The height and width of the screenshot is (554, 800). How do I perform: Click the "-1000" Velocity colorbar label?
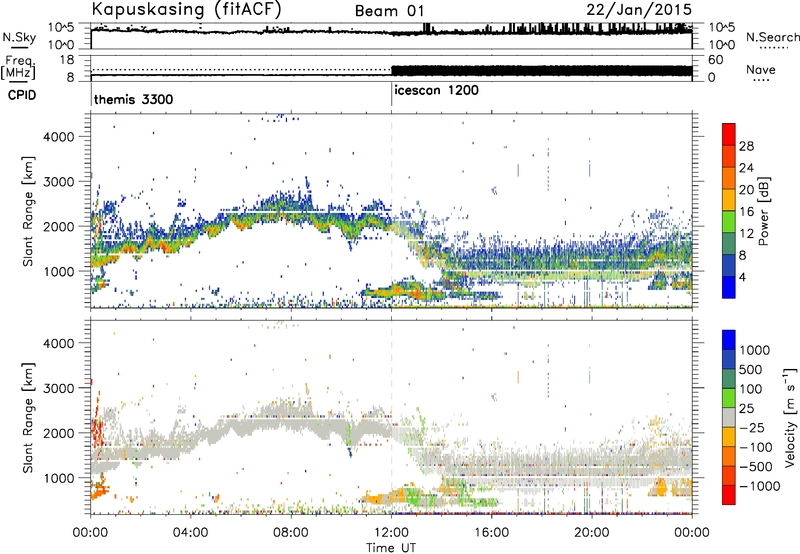759,486
